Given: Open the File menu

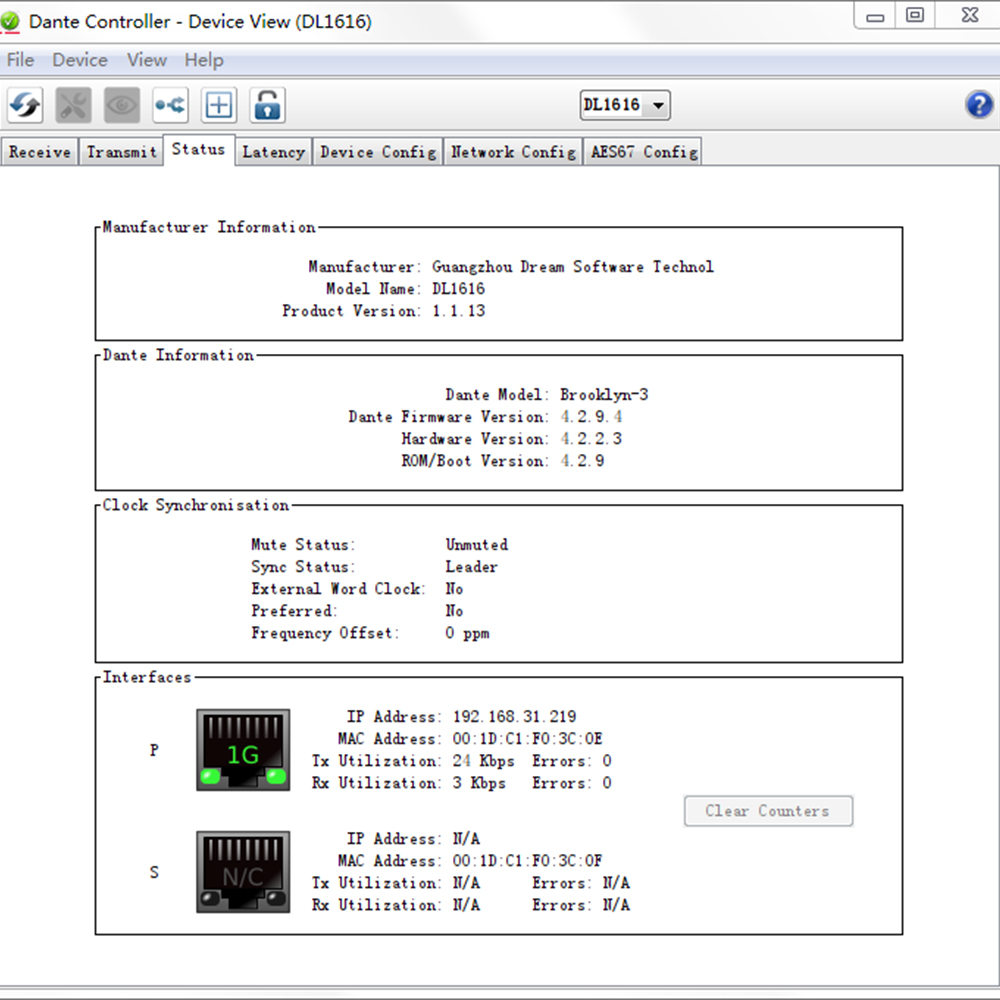Looking at the screenshot, I should [x=20, y=60].
